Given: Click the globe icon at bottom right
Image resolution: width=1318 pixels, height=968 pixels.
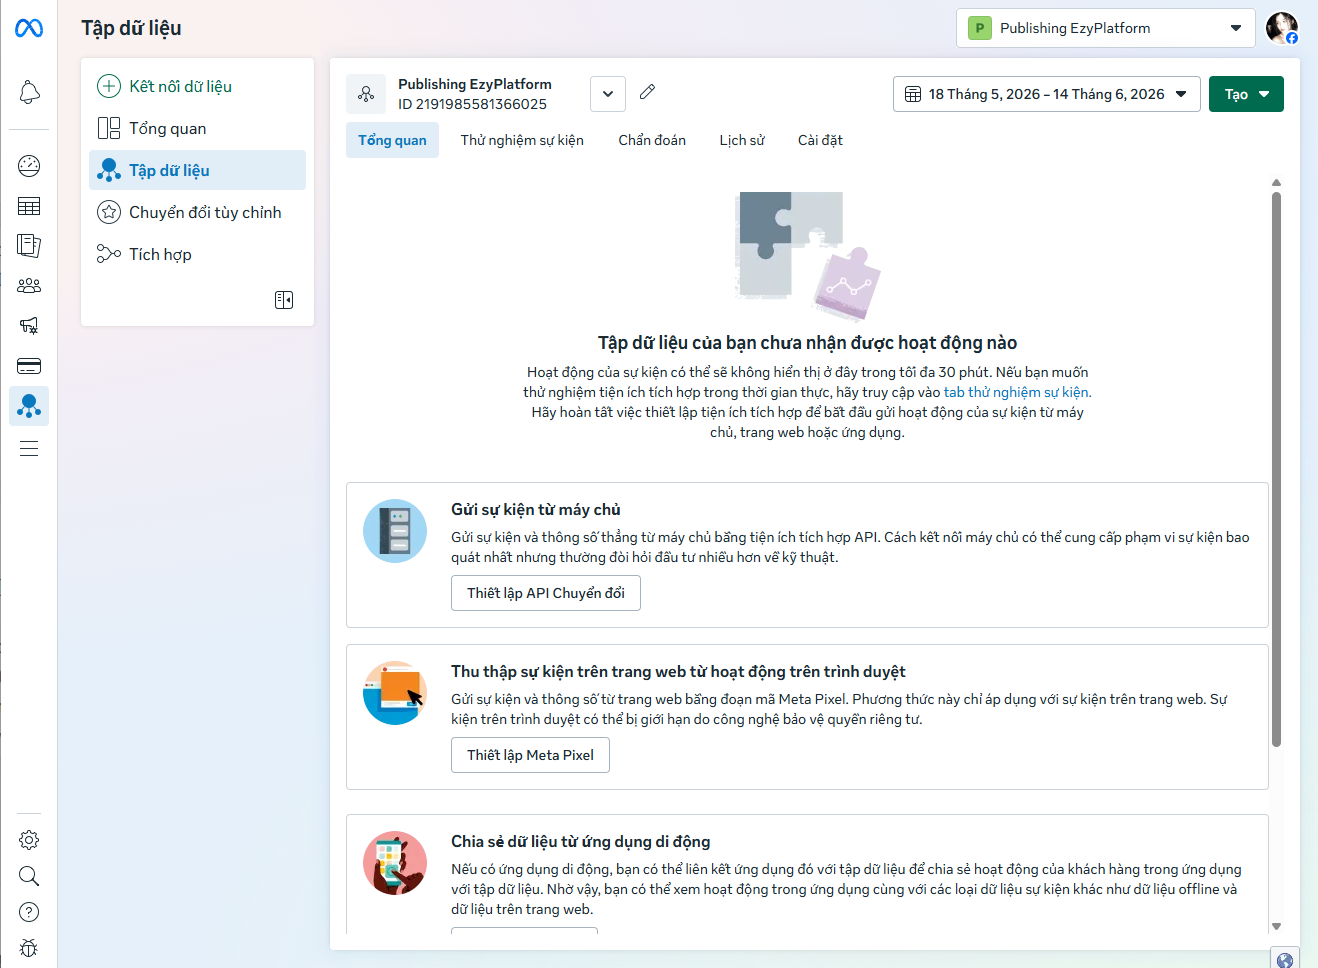Looking at the screenshot, I should coord(1285,960).
